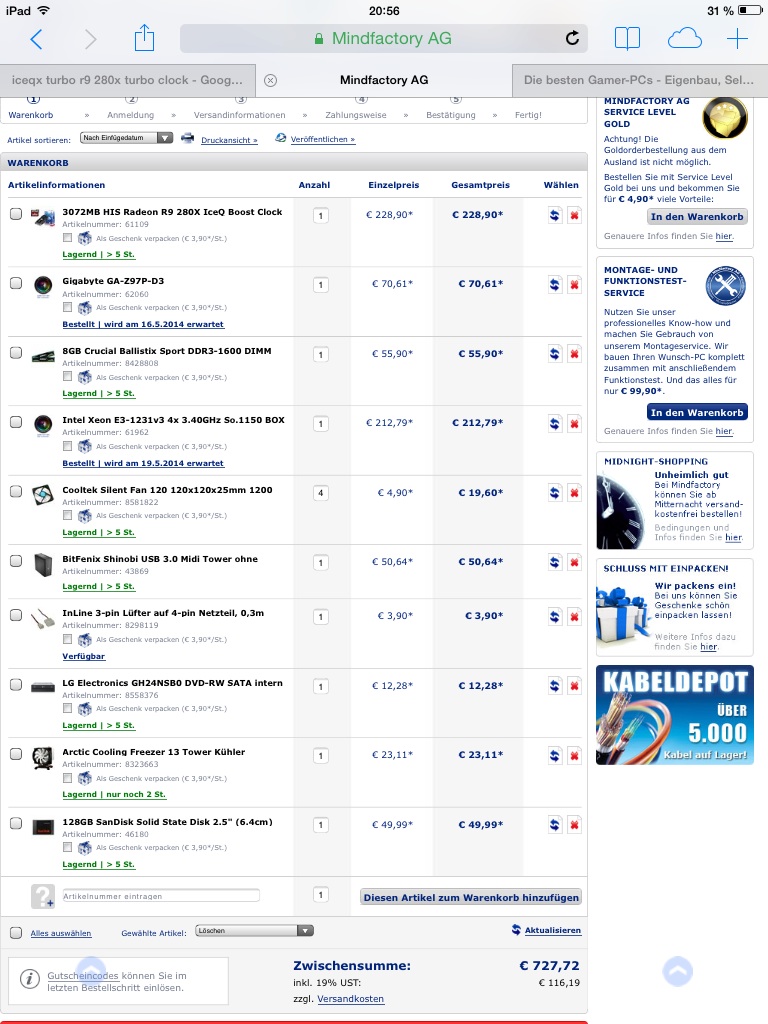Go back with Safari's back arrow

pos(37,39)
